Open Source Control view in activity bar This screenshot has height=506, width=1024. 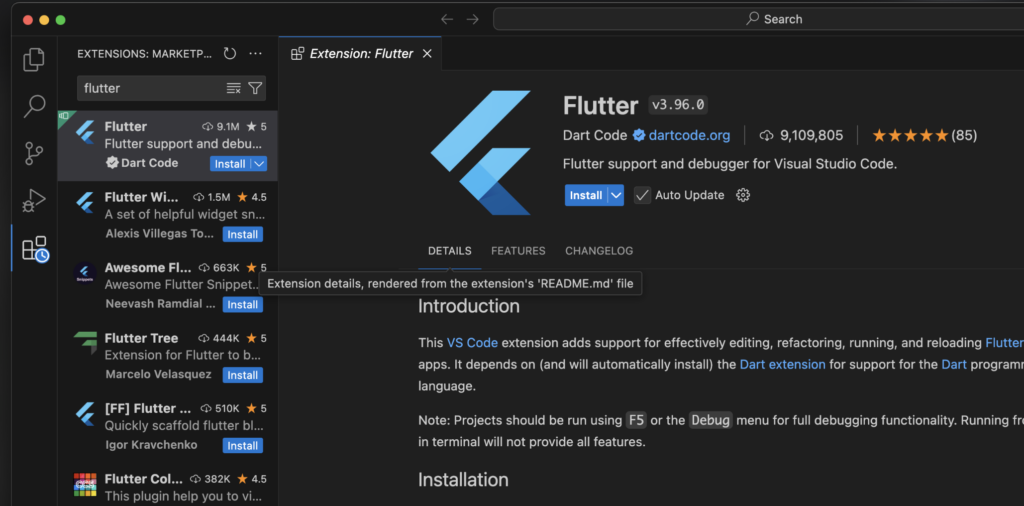[34, 153]
